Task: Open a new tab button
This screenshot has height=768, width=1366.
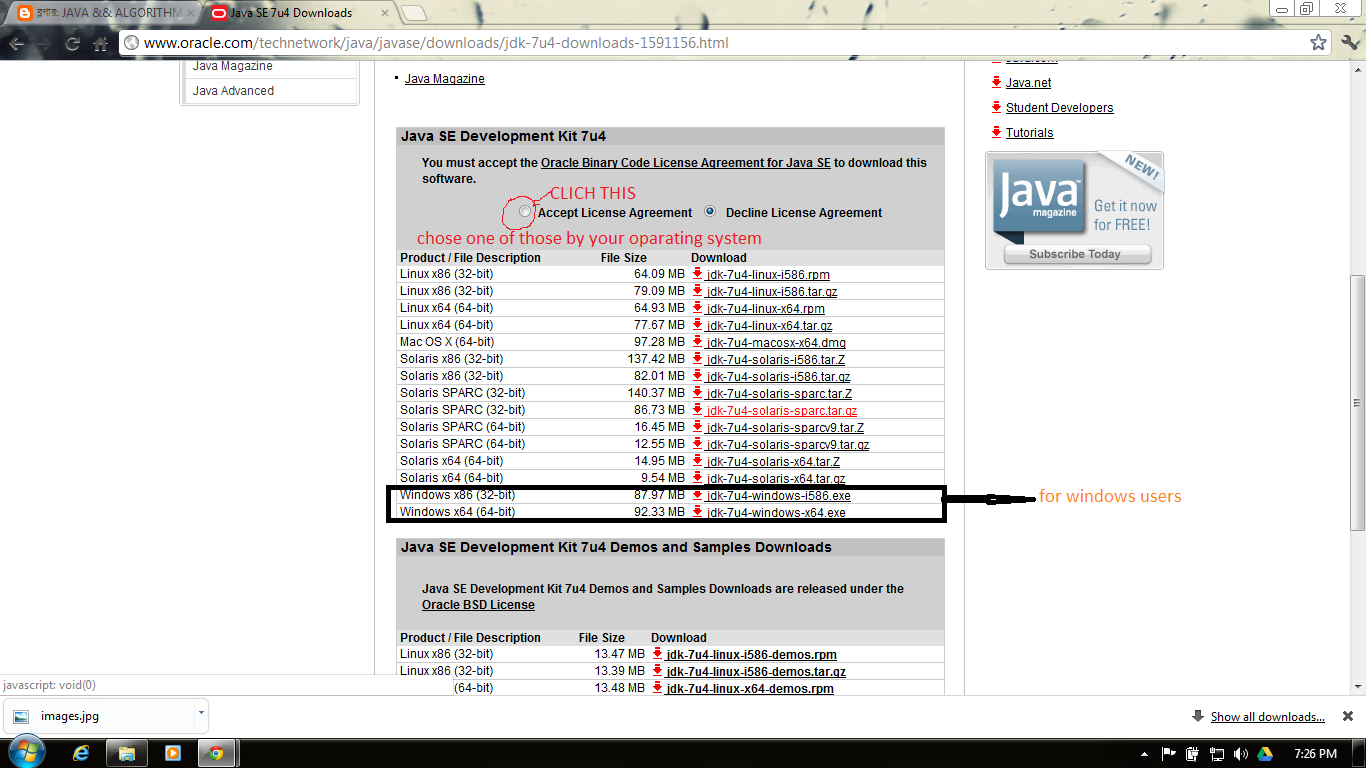Action: 414,13
